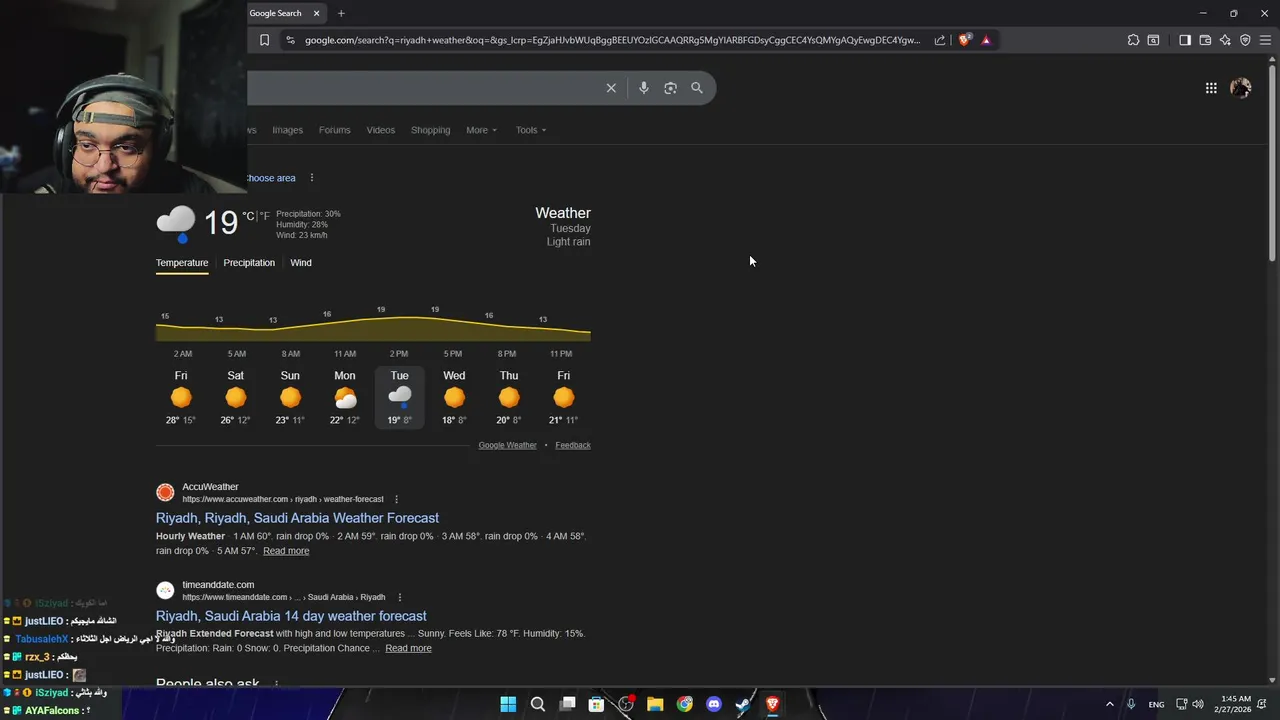The width and height of the screenshot is (1280, 720).
Task: Open Riyadh, Saudi Arabia Weather Forecast link
Action: pos(297,518)
